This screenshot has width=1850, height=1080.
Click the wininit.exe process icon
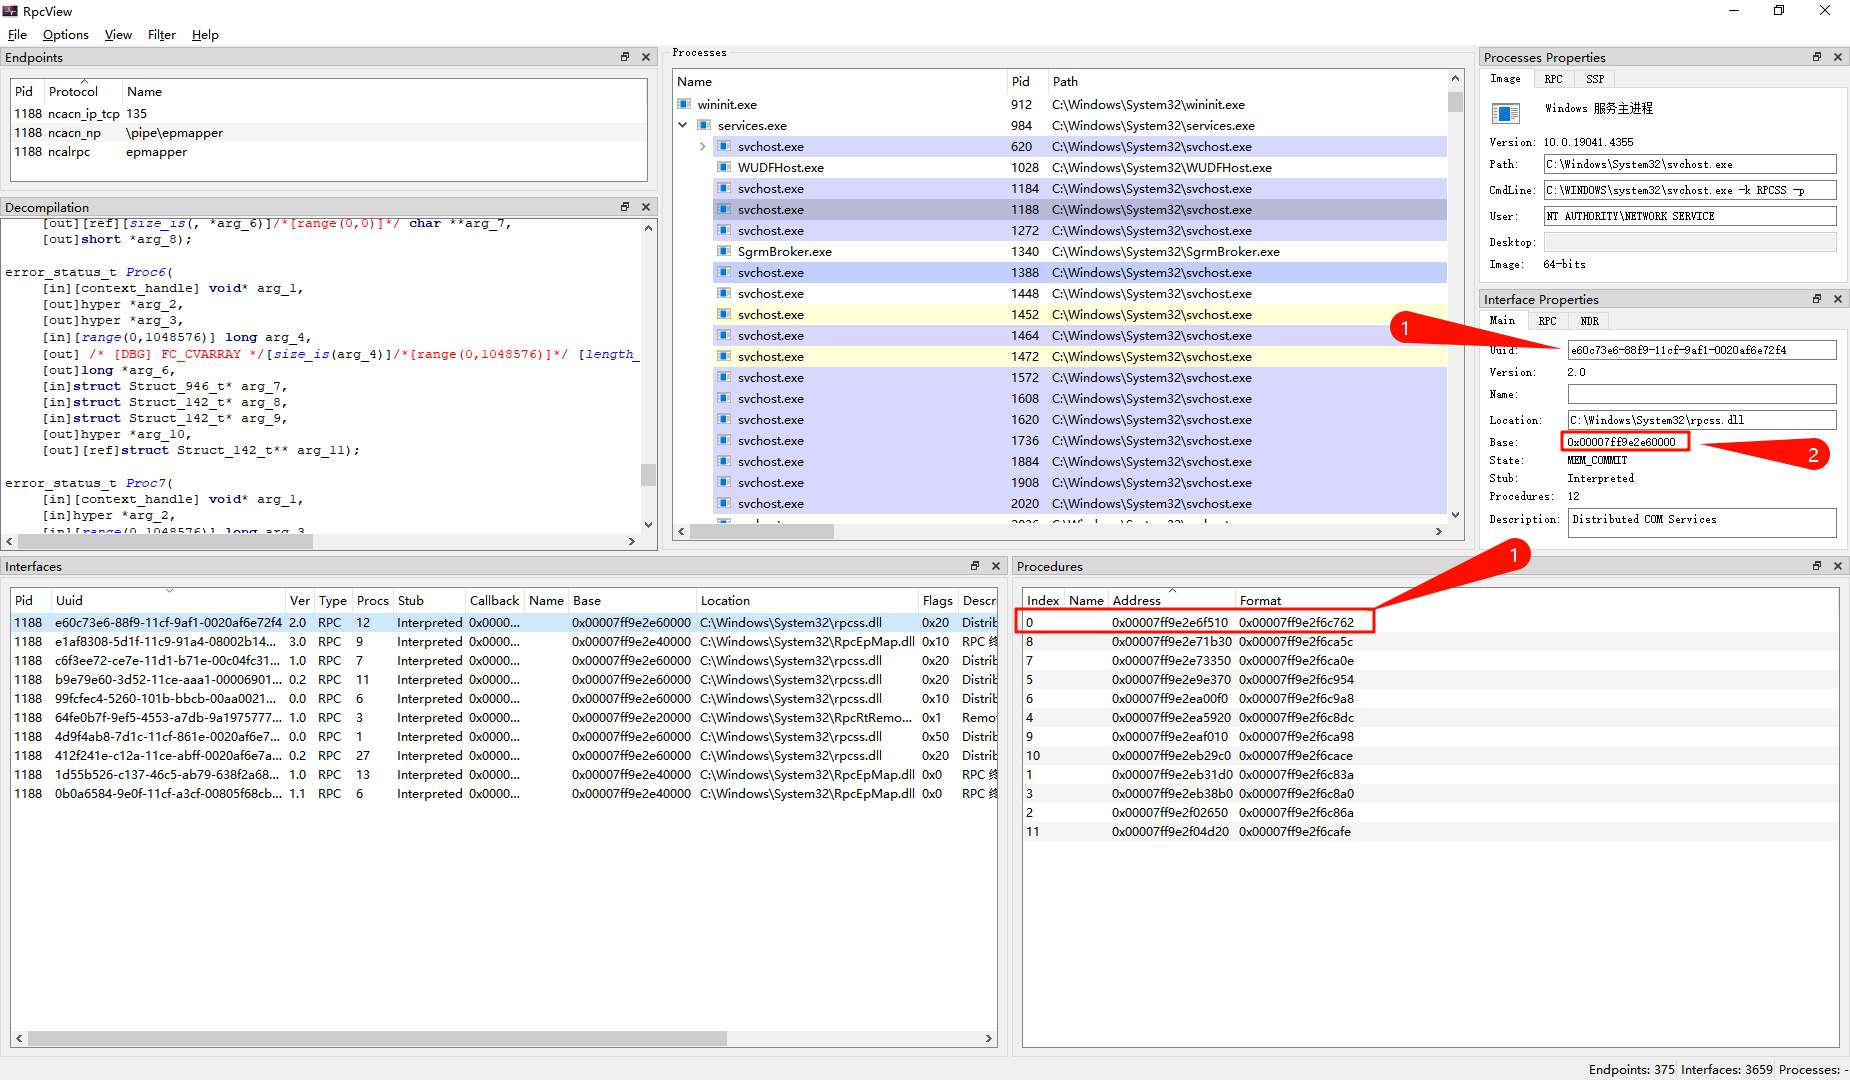pyautogui.click(x=684, y=104)
